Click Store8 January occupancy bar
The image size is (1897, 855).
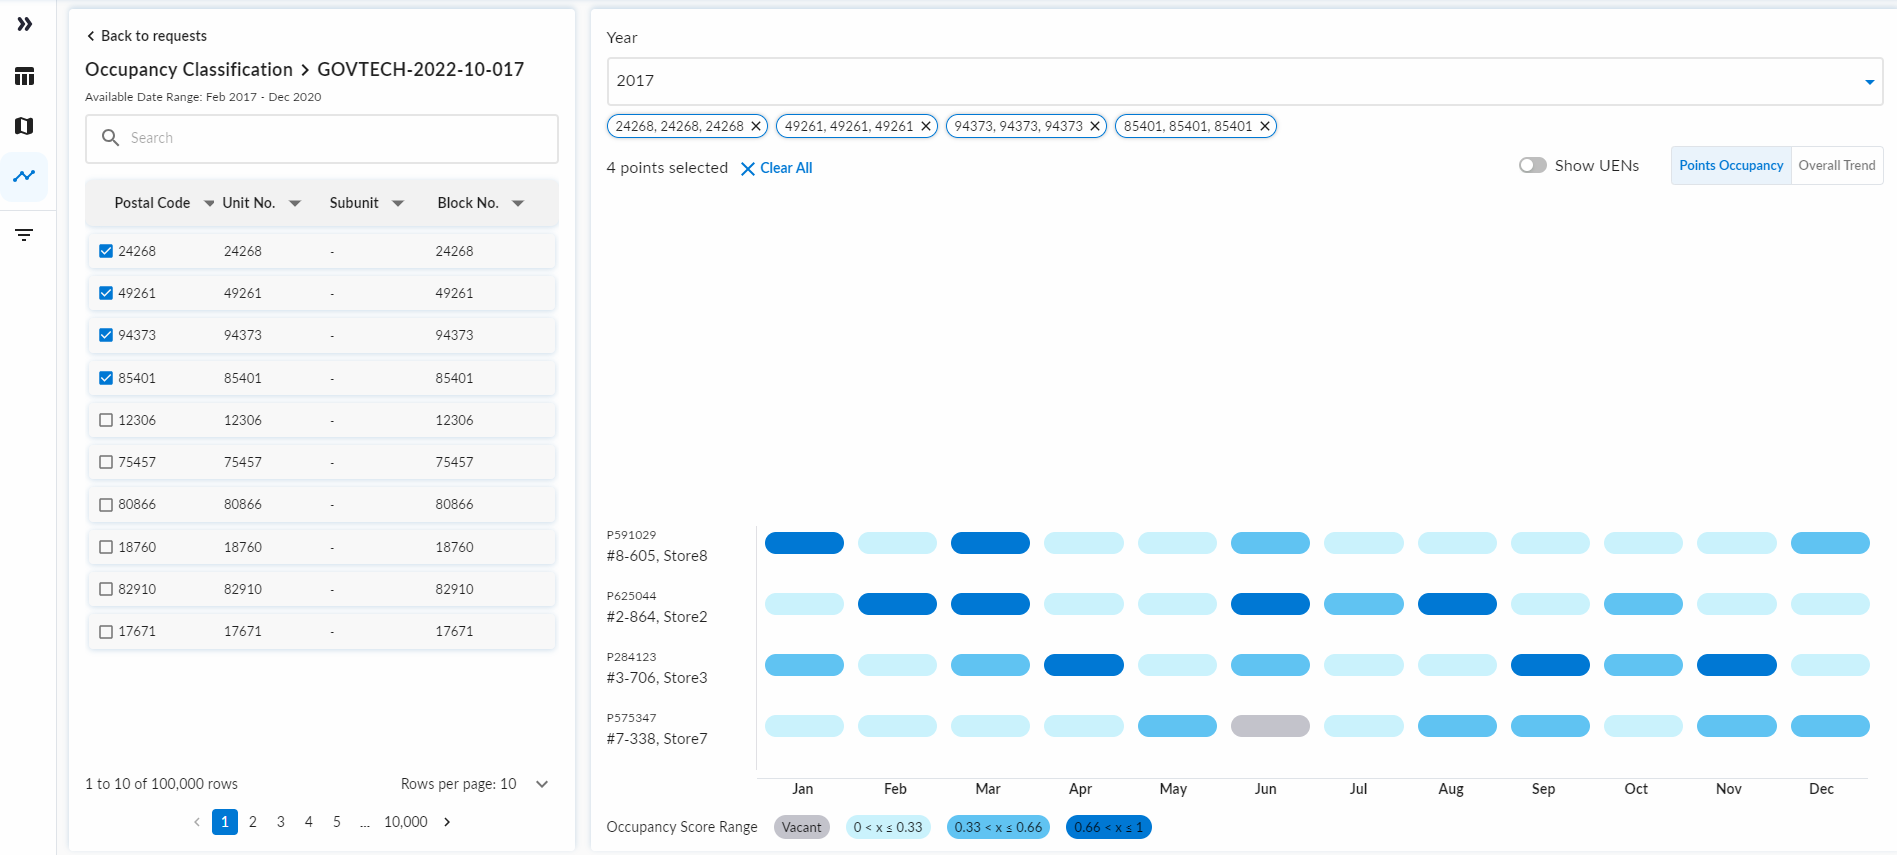[x=804, y=543]
